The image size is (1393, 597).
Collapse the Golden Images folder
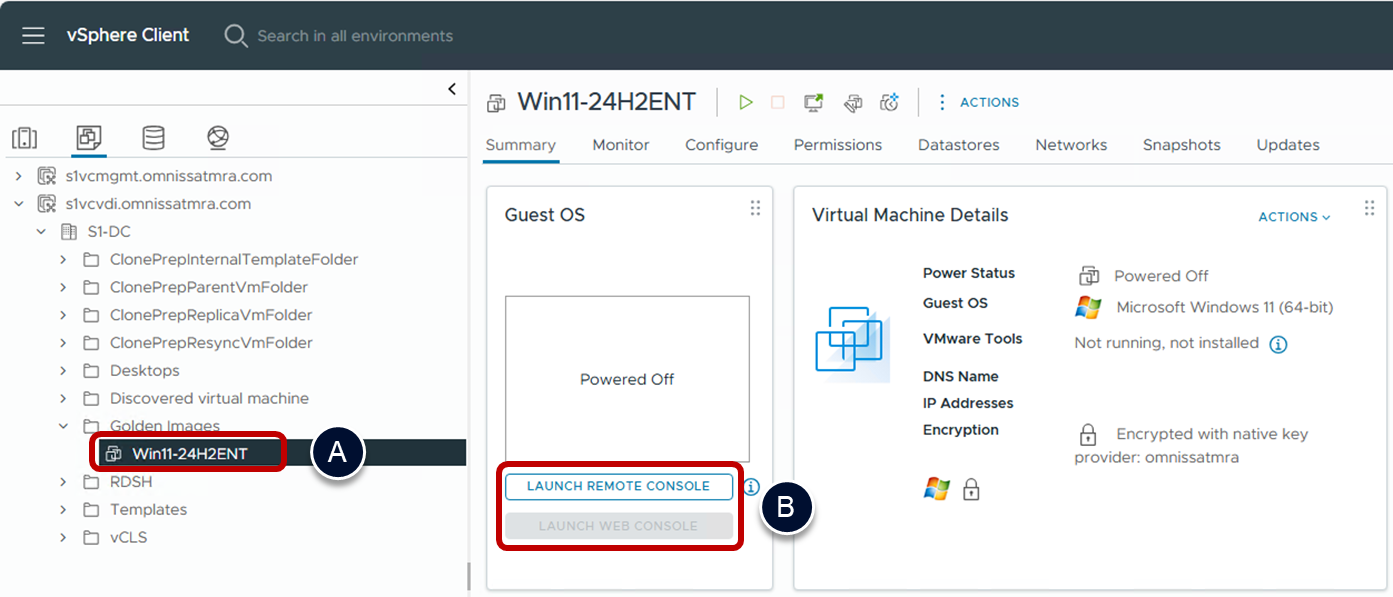tap(63, 426)
